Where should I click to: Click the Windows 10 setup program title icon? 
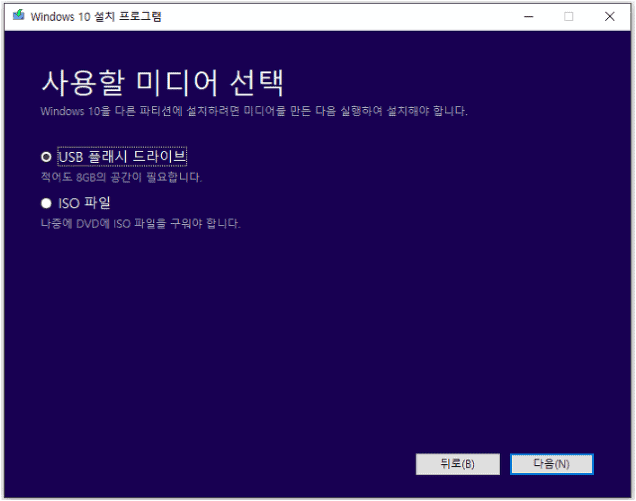coord(19,16)
